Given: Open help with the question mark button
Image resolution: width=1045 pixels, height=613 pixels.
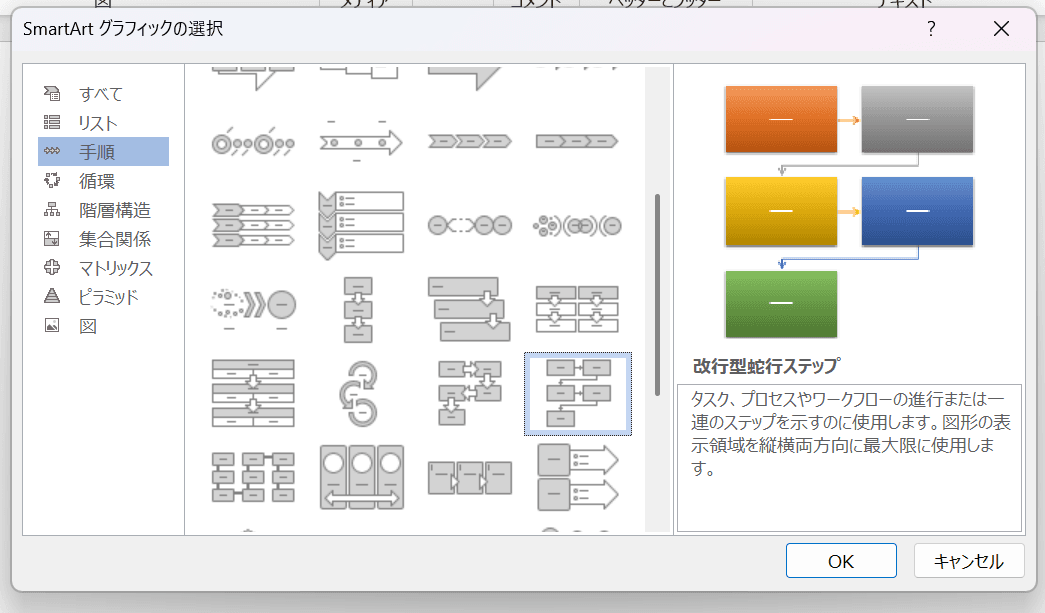Looking at the screenshot, I should point(931,29).
